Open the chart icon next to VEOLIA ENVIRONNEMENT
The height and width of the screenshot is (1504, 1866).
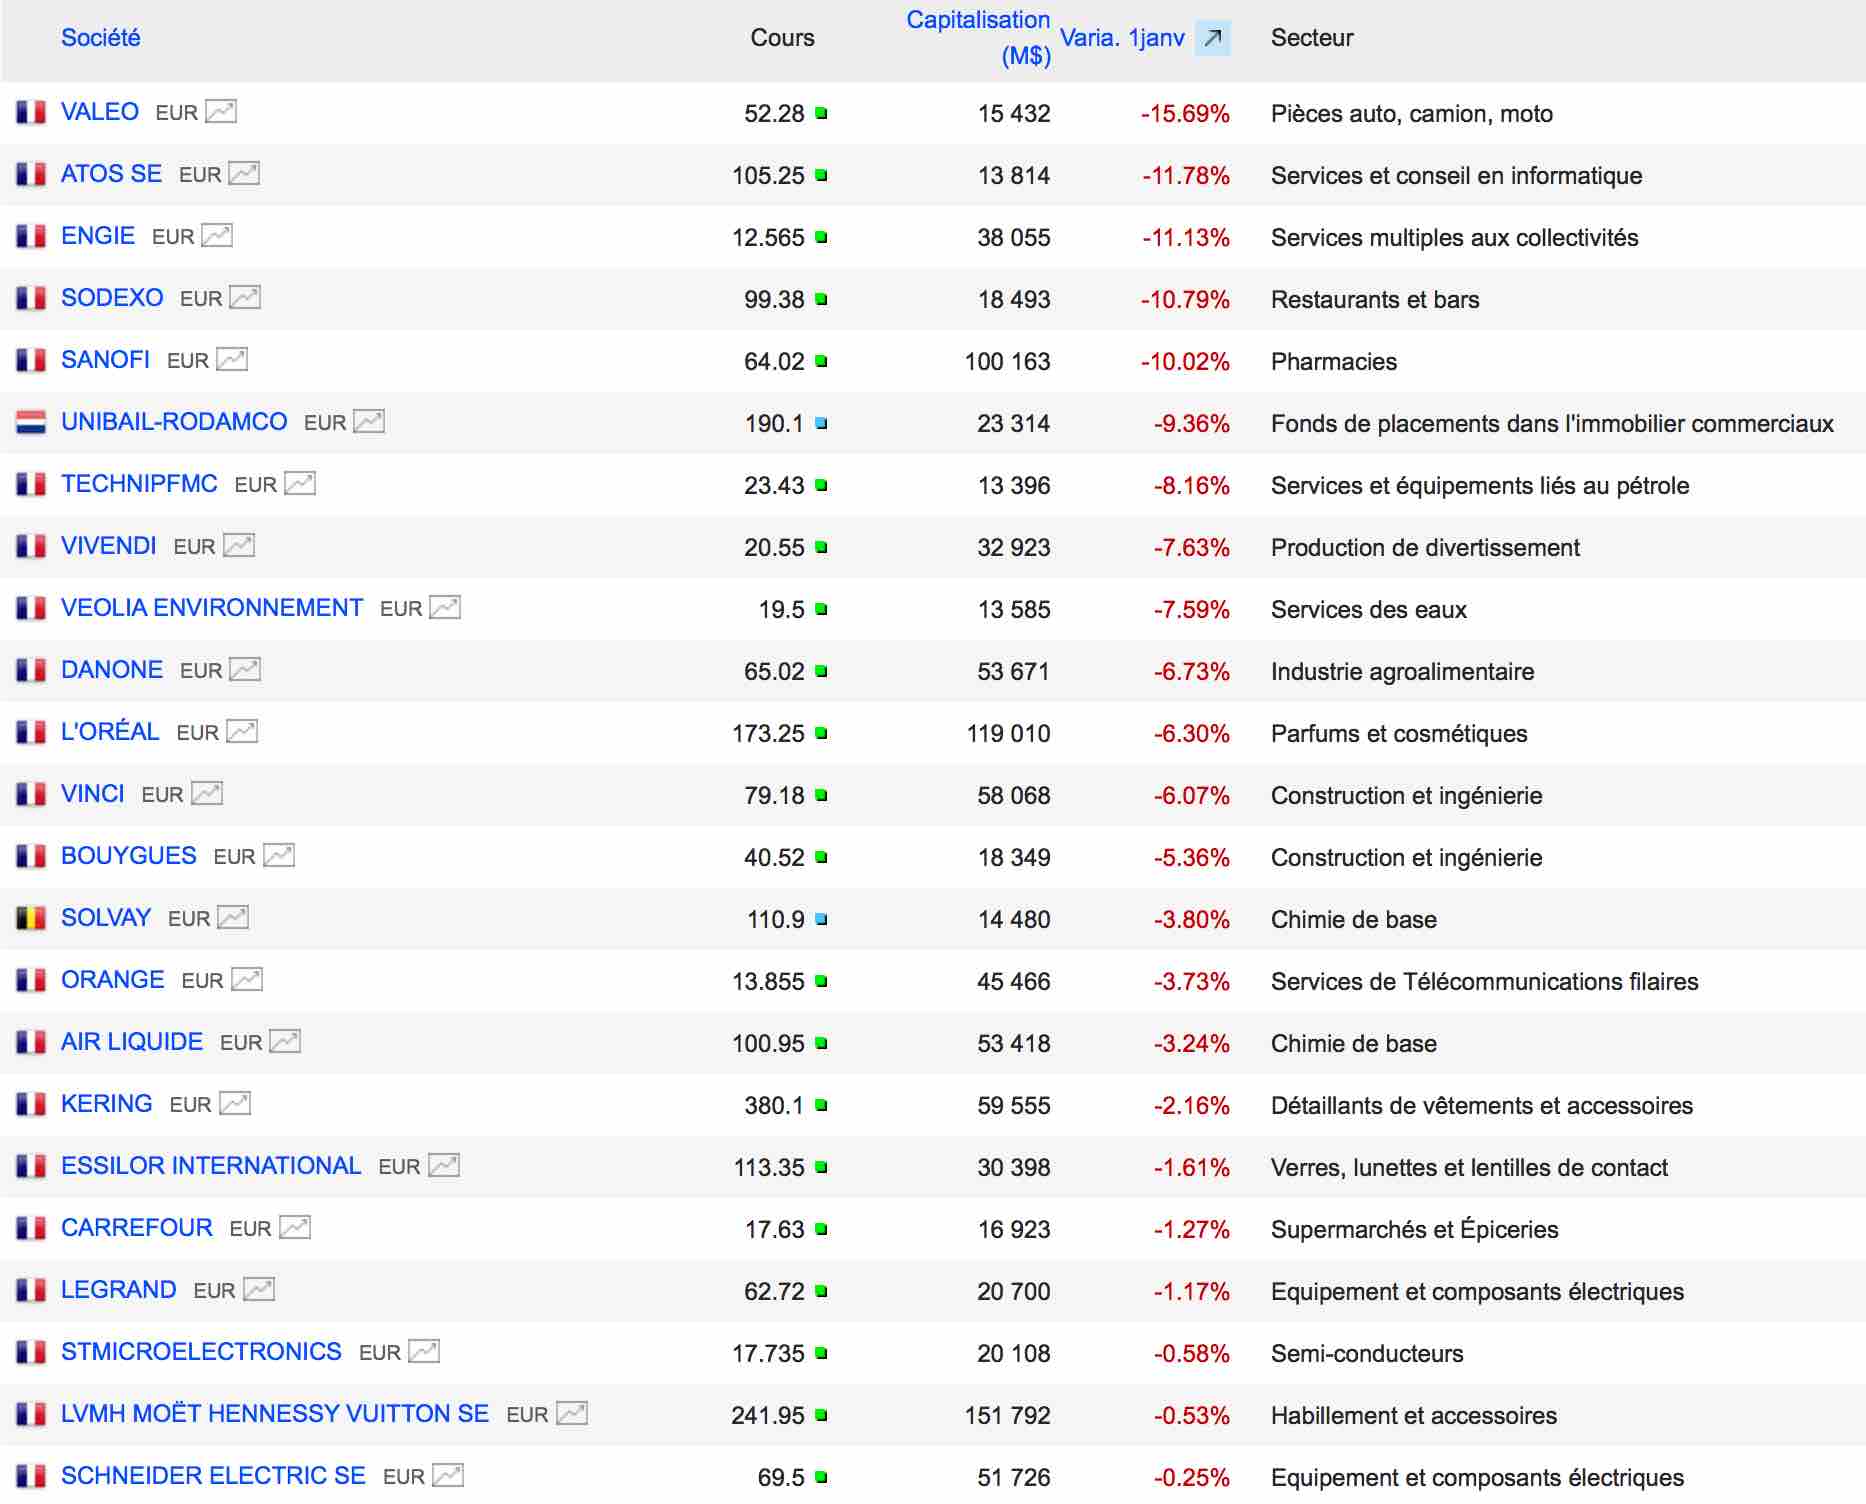click(445, 607)
